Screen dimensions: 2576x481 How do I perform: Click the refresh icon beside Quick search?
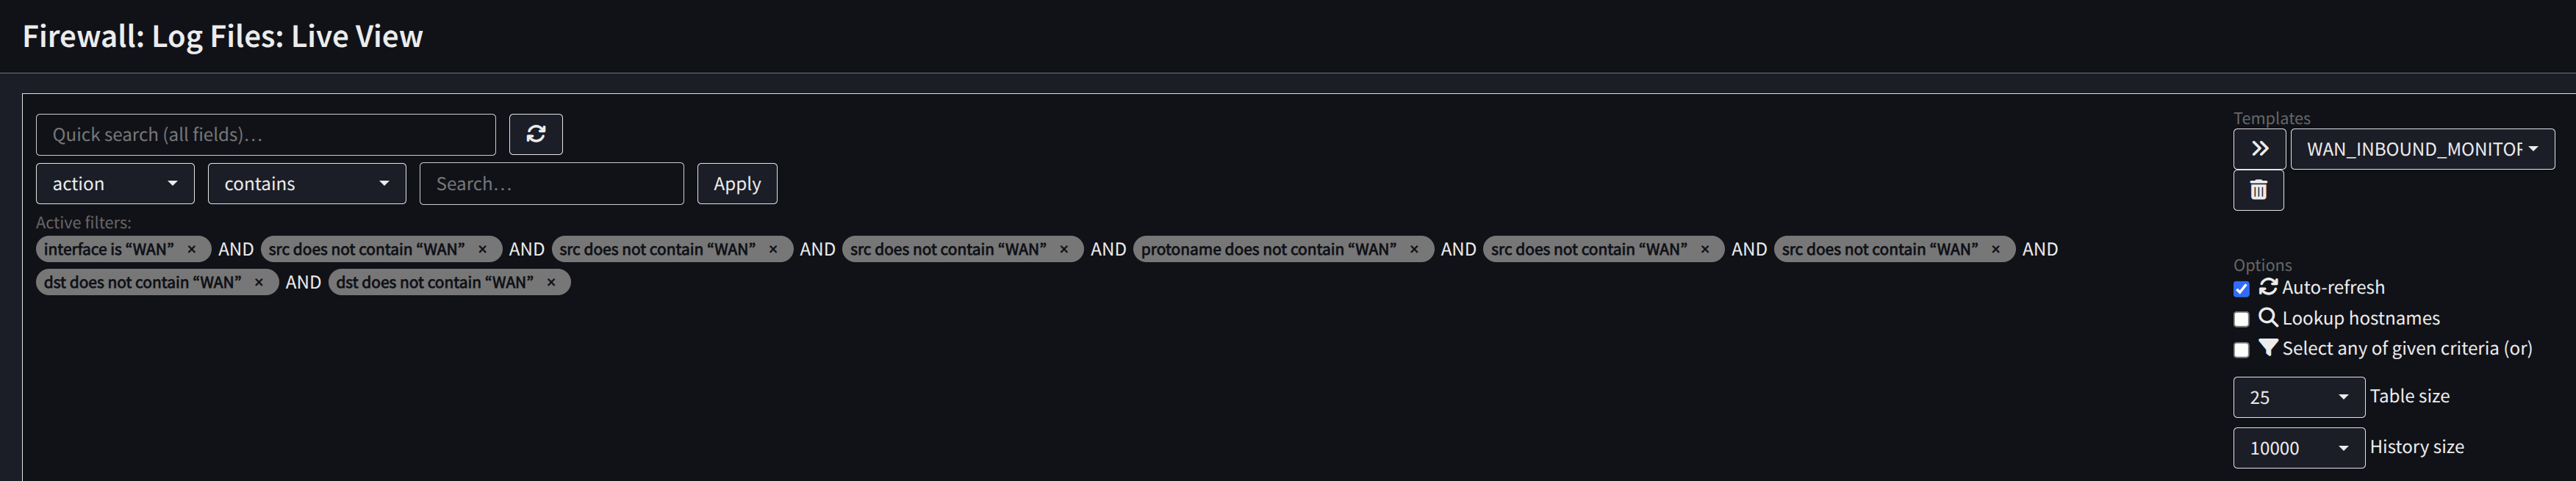[535, 134]
